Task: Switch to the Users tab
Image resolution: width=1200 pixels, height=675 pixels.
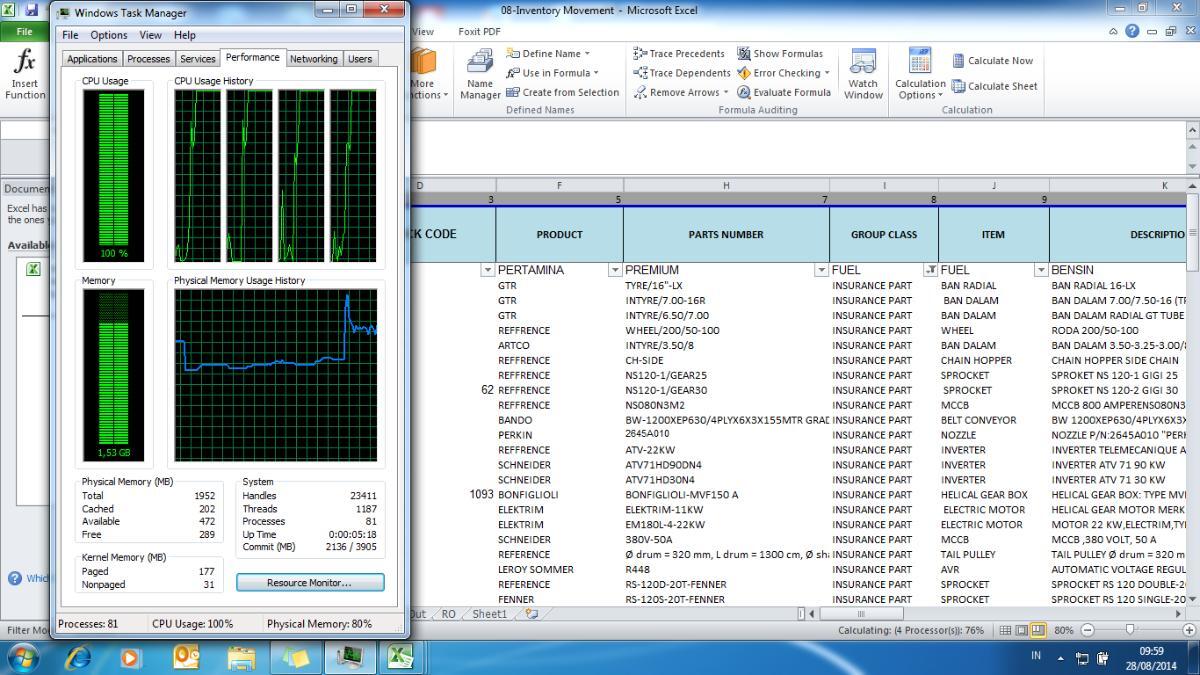Action: click(360, 59)
